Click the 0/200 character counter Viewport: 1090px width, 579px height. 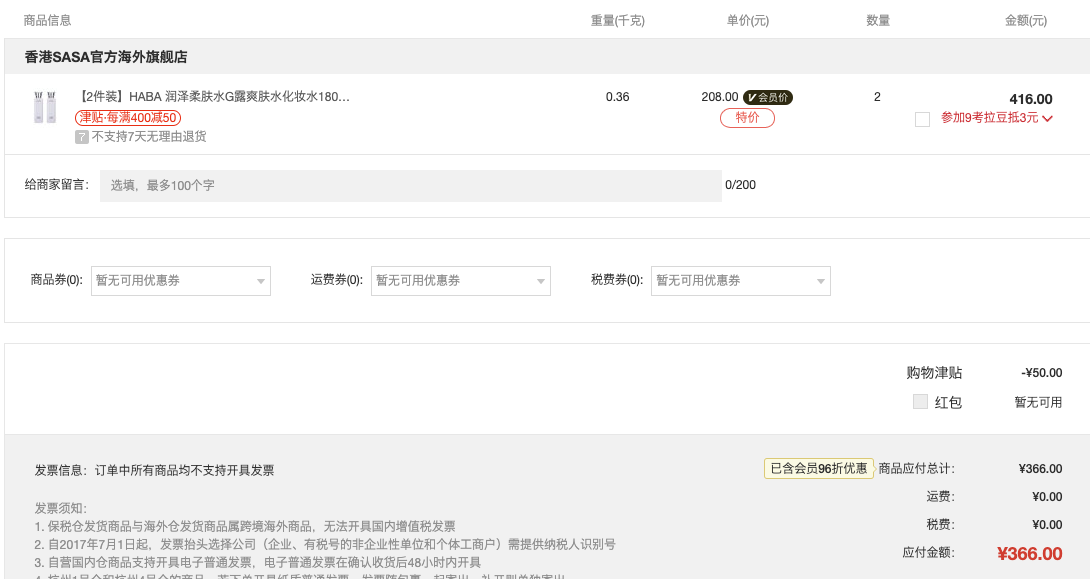pyautogui.click(x=740, y=185)
